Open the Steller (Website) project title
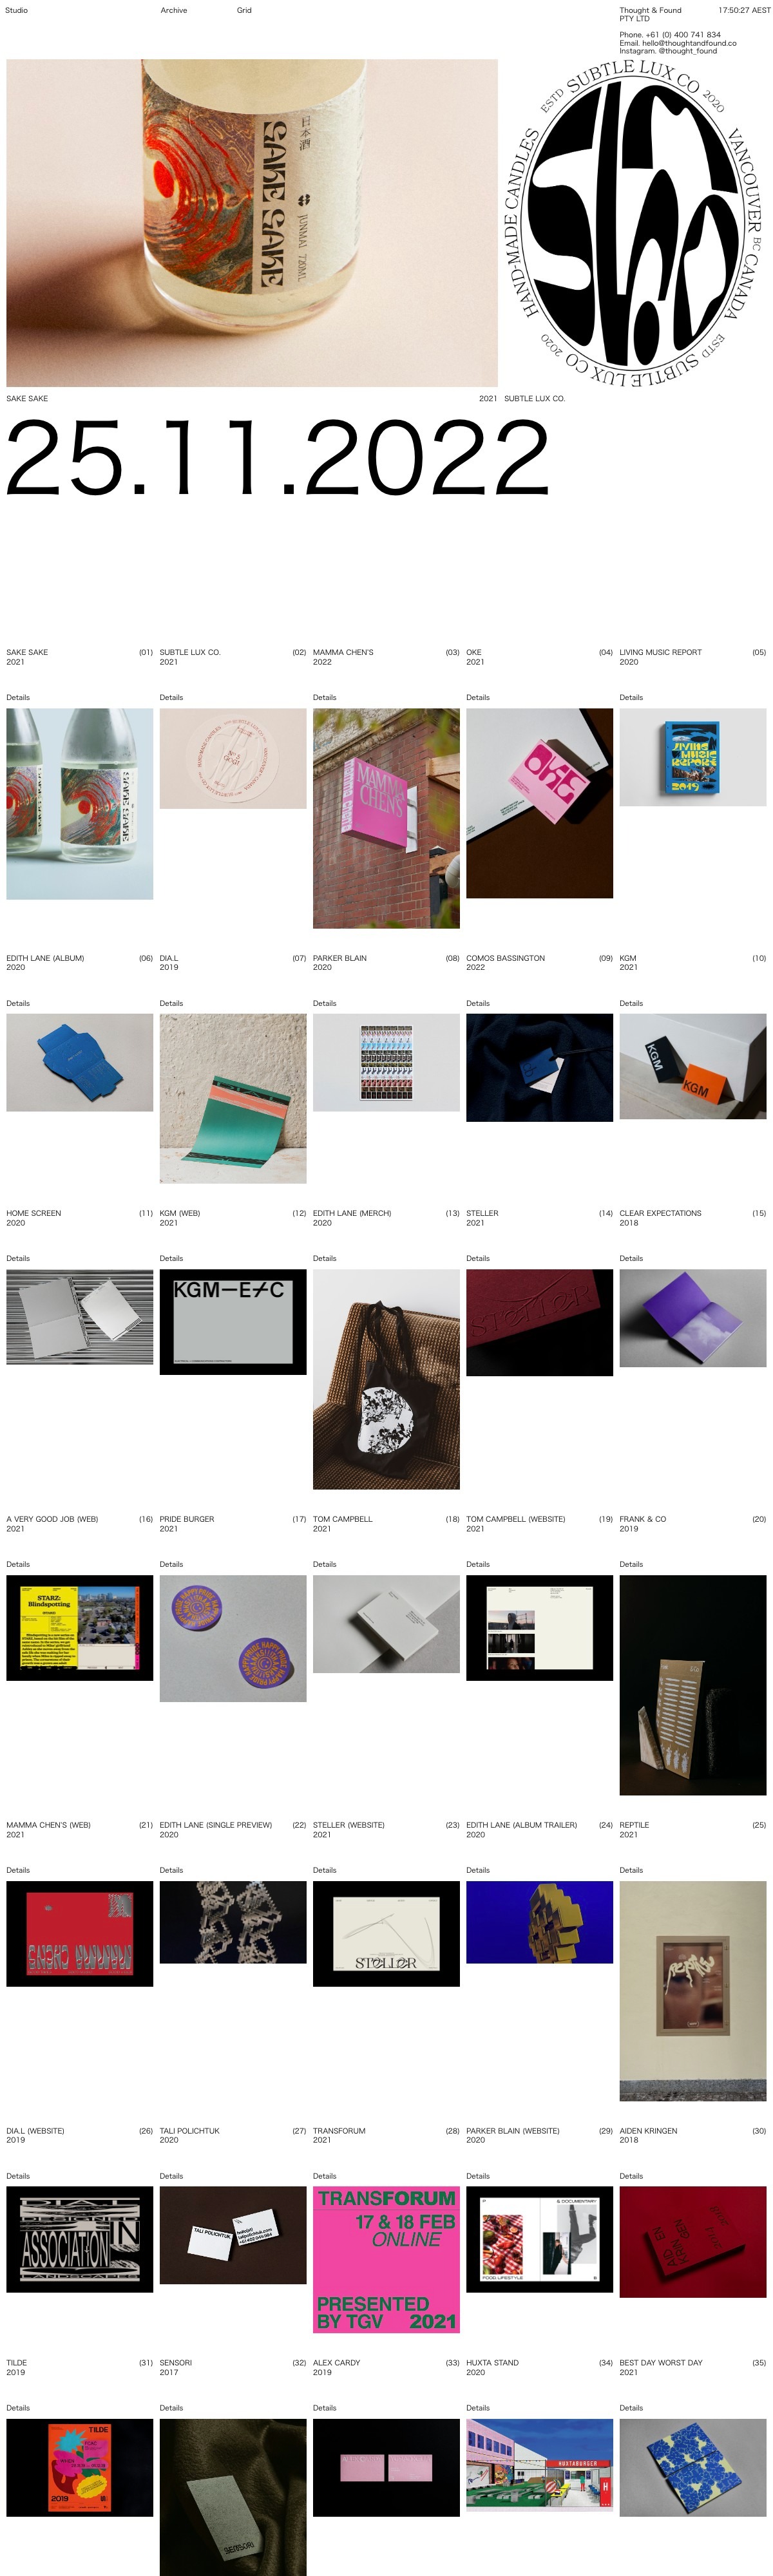 pyautogui.click(x=349, y=1825)
